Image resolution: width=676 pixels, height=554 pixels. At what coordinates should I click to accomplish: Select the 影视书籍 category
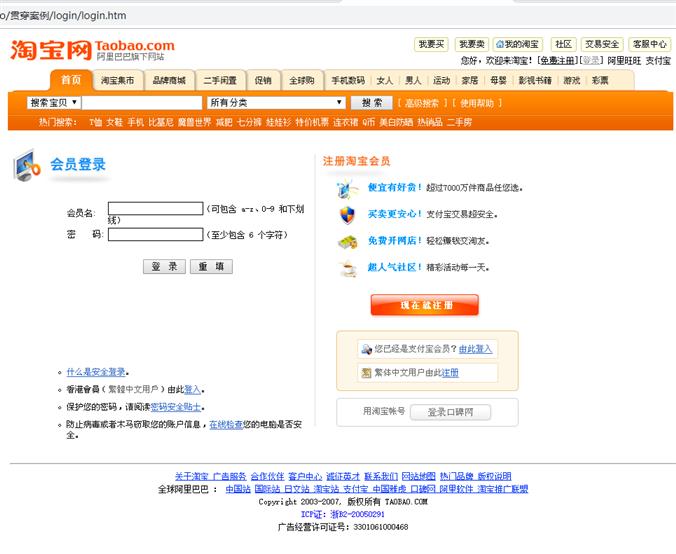tap(535, 81)
